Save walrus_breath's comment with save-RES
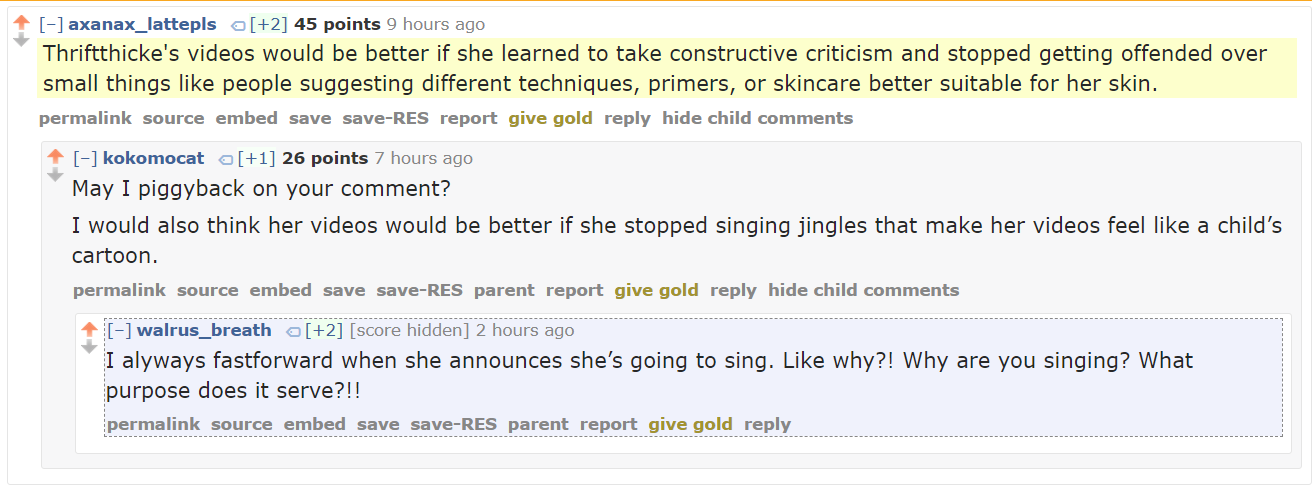Viewport: 1314px width, 495px height. pyautogui.click(x=453, y=424)
